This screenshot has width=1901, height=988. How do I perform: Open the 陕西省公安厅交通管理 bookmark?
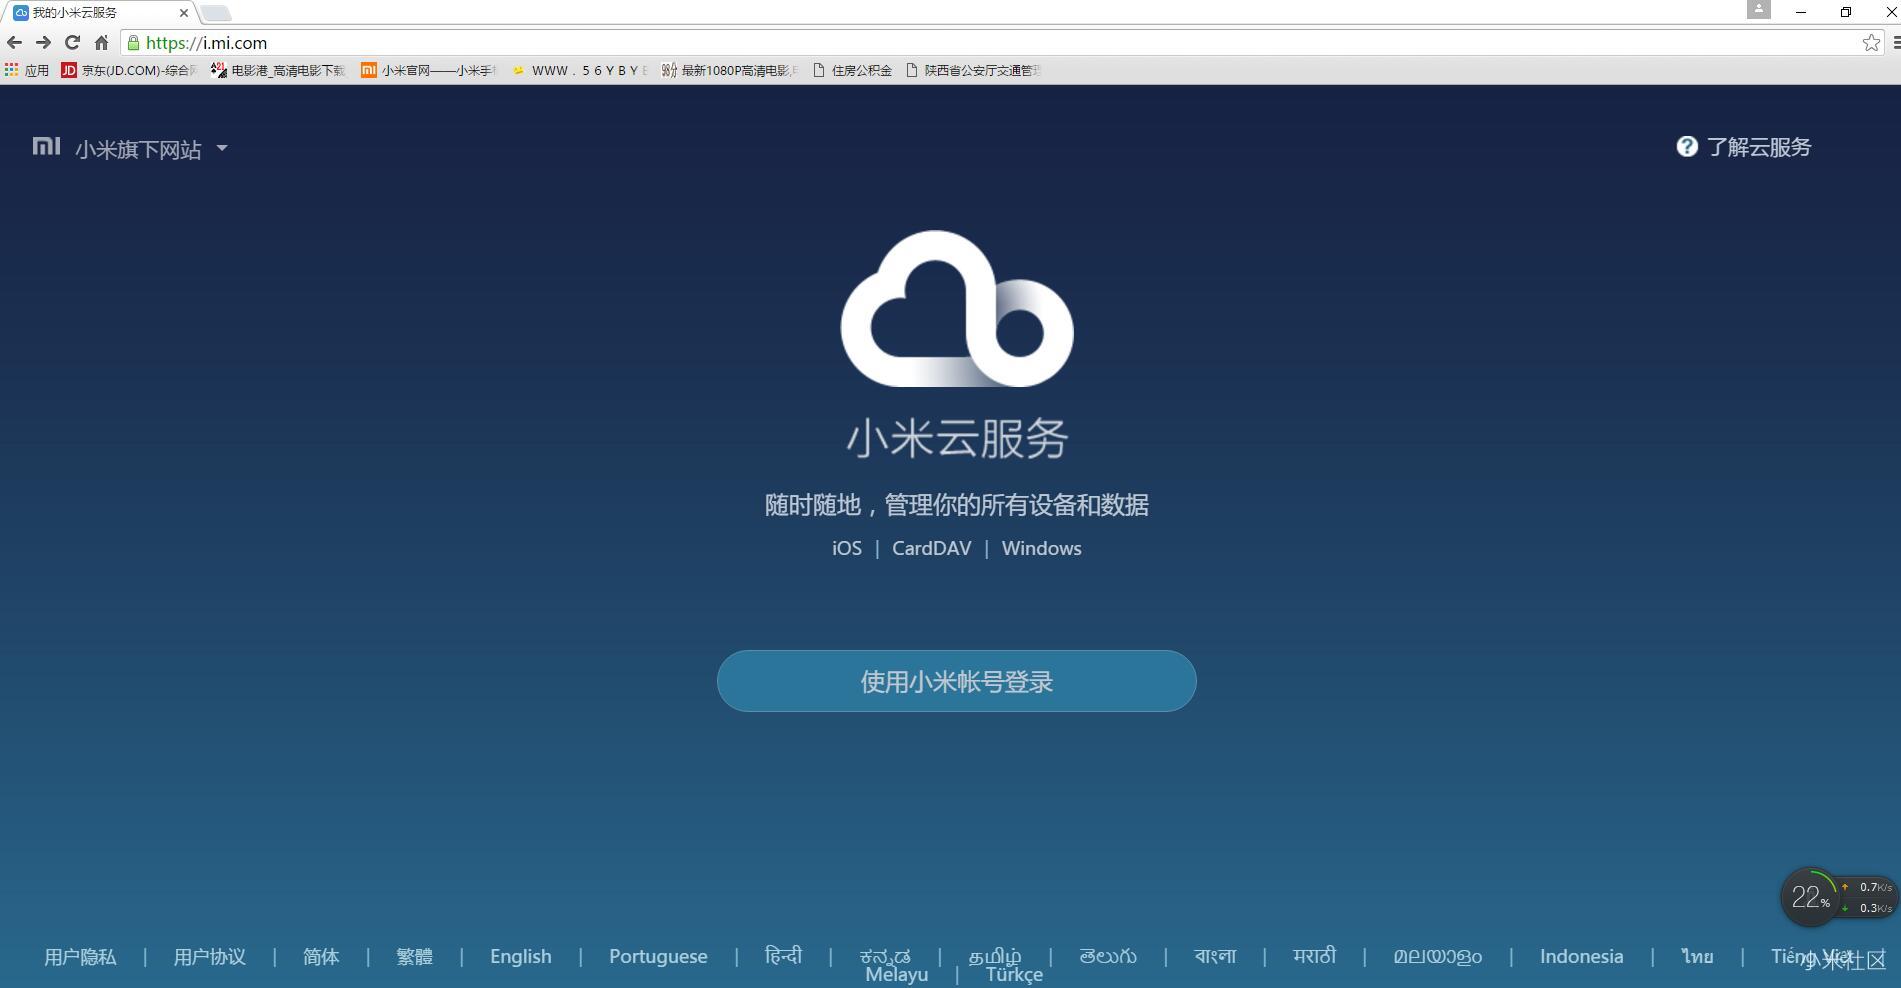click(x=973, y=70)
